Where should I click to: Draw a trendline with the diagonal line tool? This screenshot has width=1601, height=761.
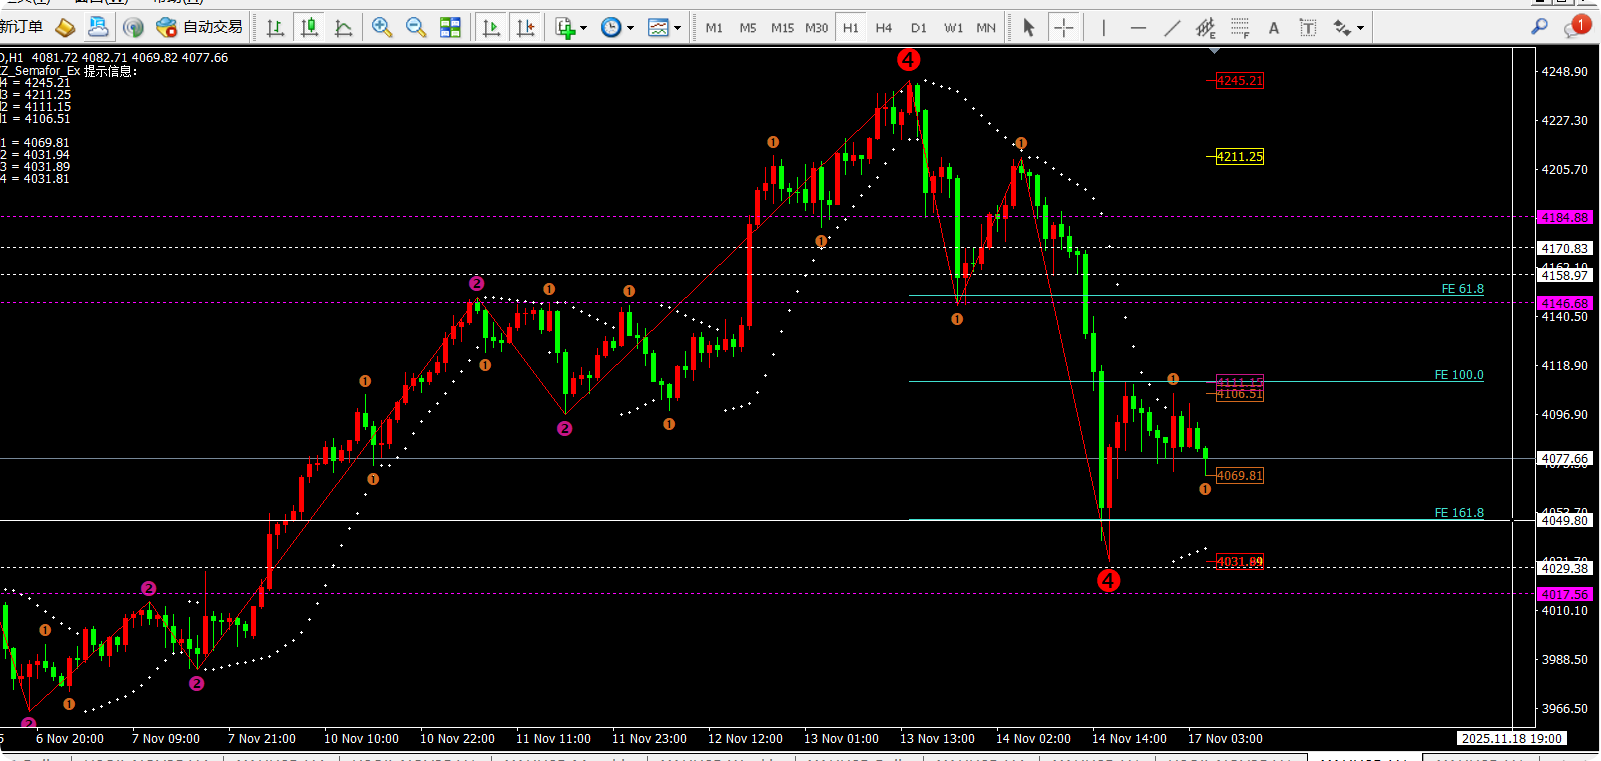1172,28
